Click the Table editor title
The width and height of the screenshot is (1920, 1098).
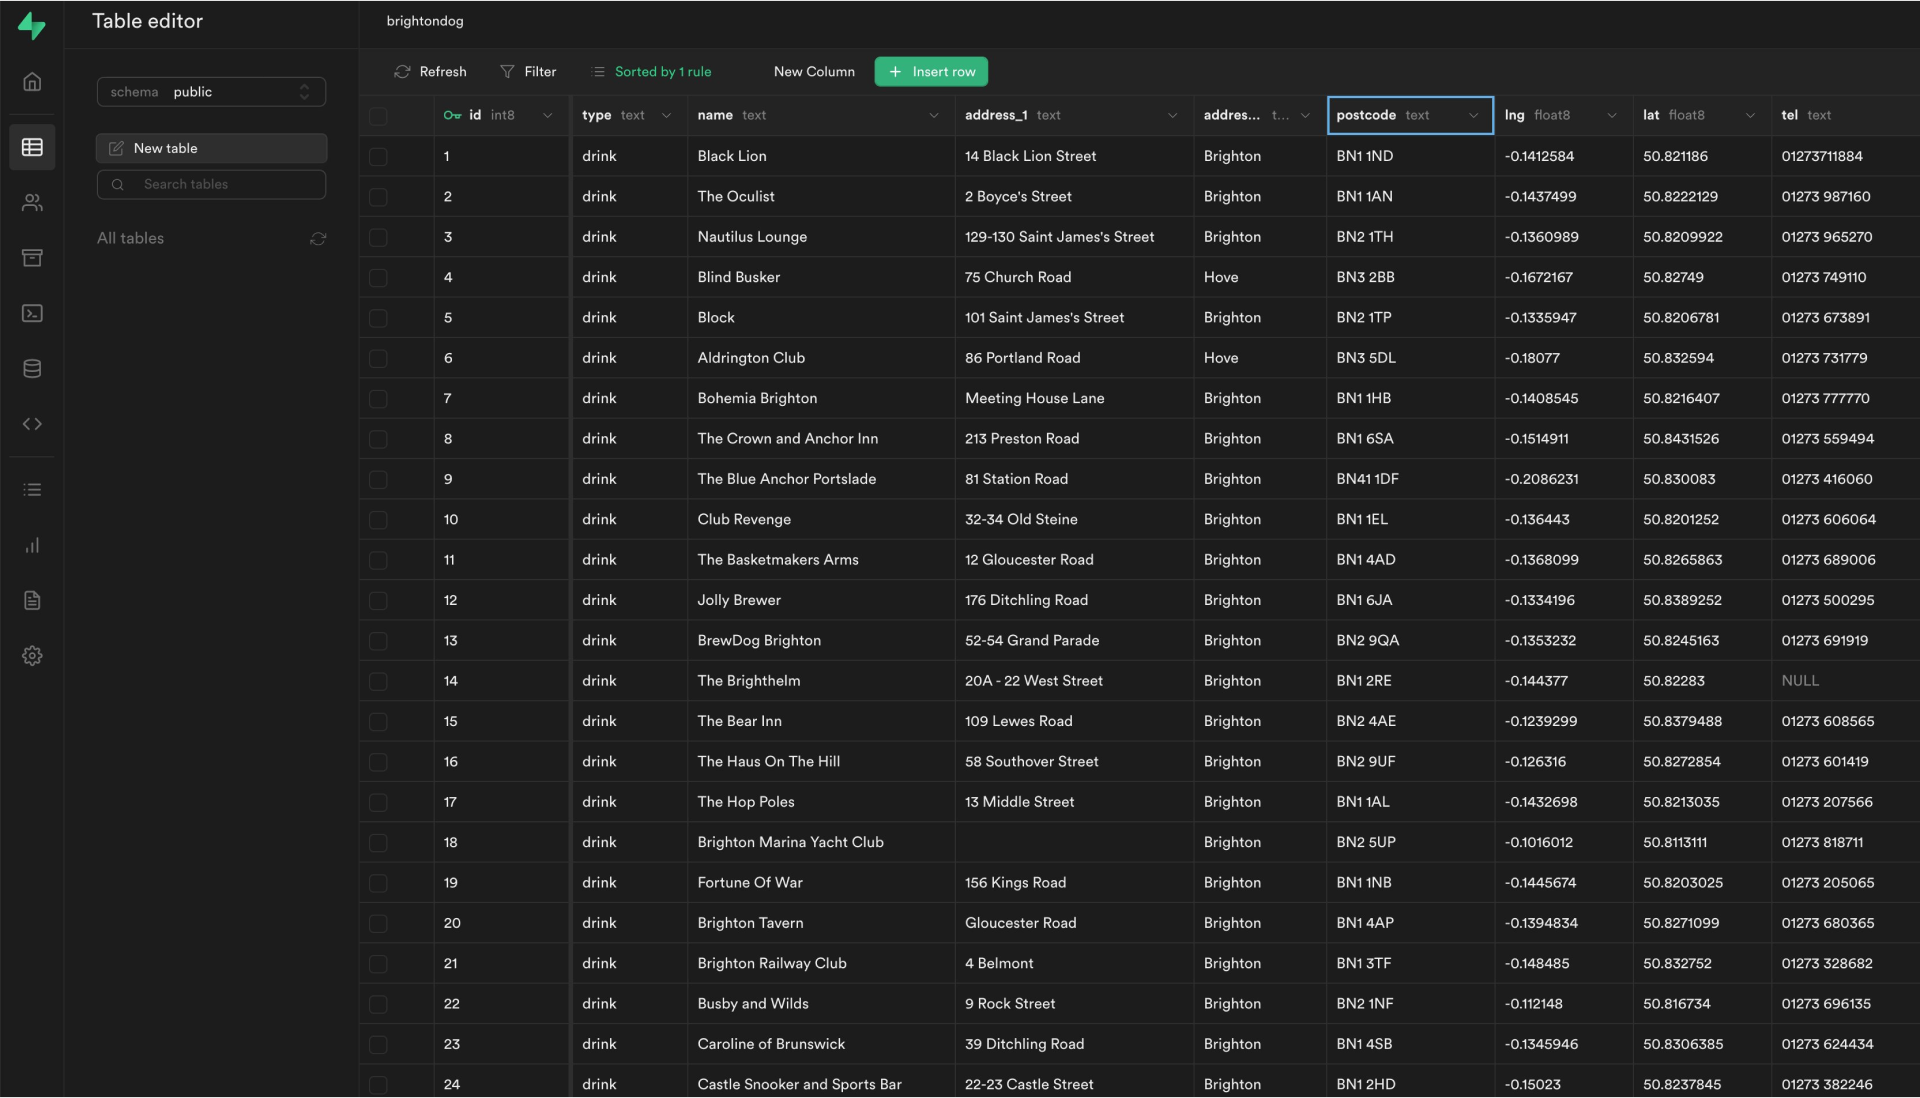(147, 21)
